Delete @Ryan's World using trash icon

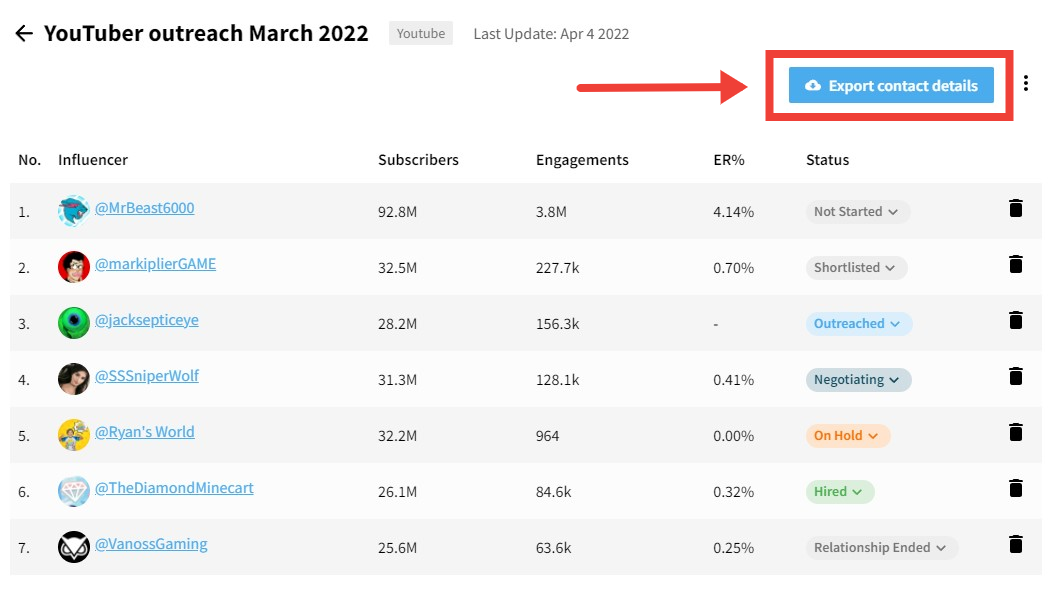tap(1016, 433)
